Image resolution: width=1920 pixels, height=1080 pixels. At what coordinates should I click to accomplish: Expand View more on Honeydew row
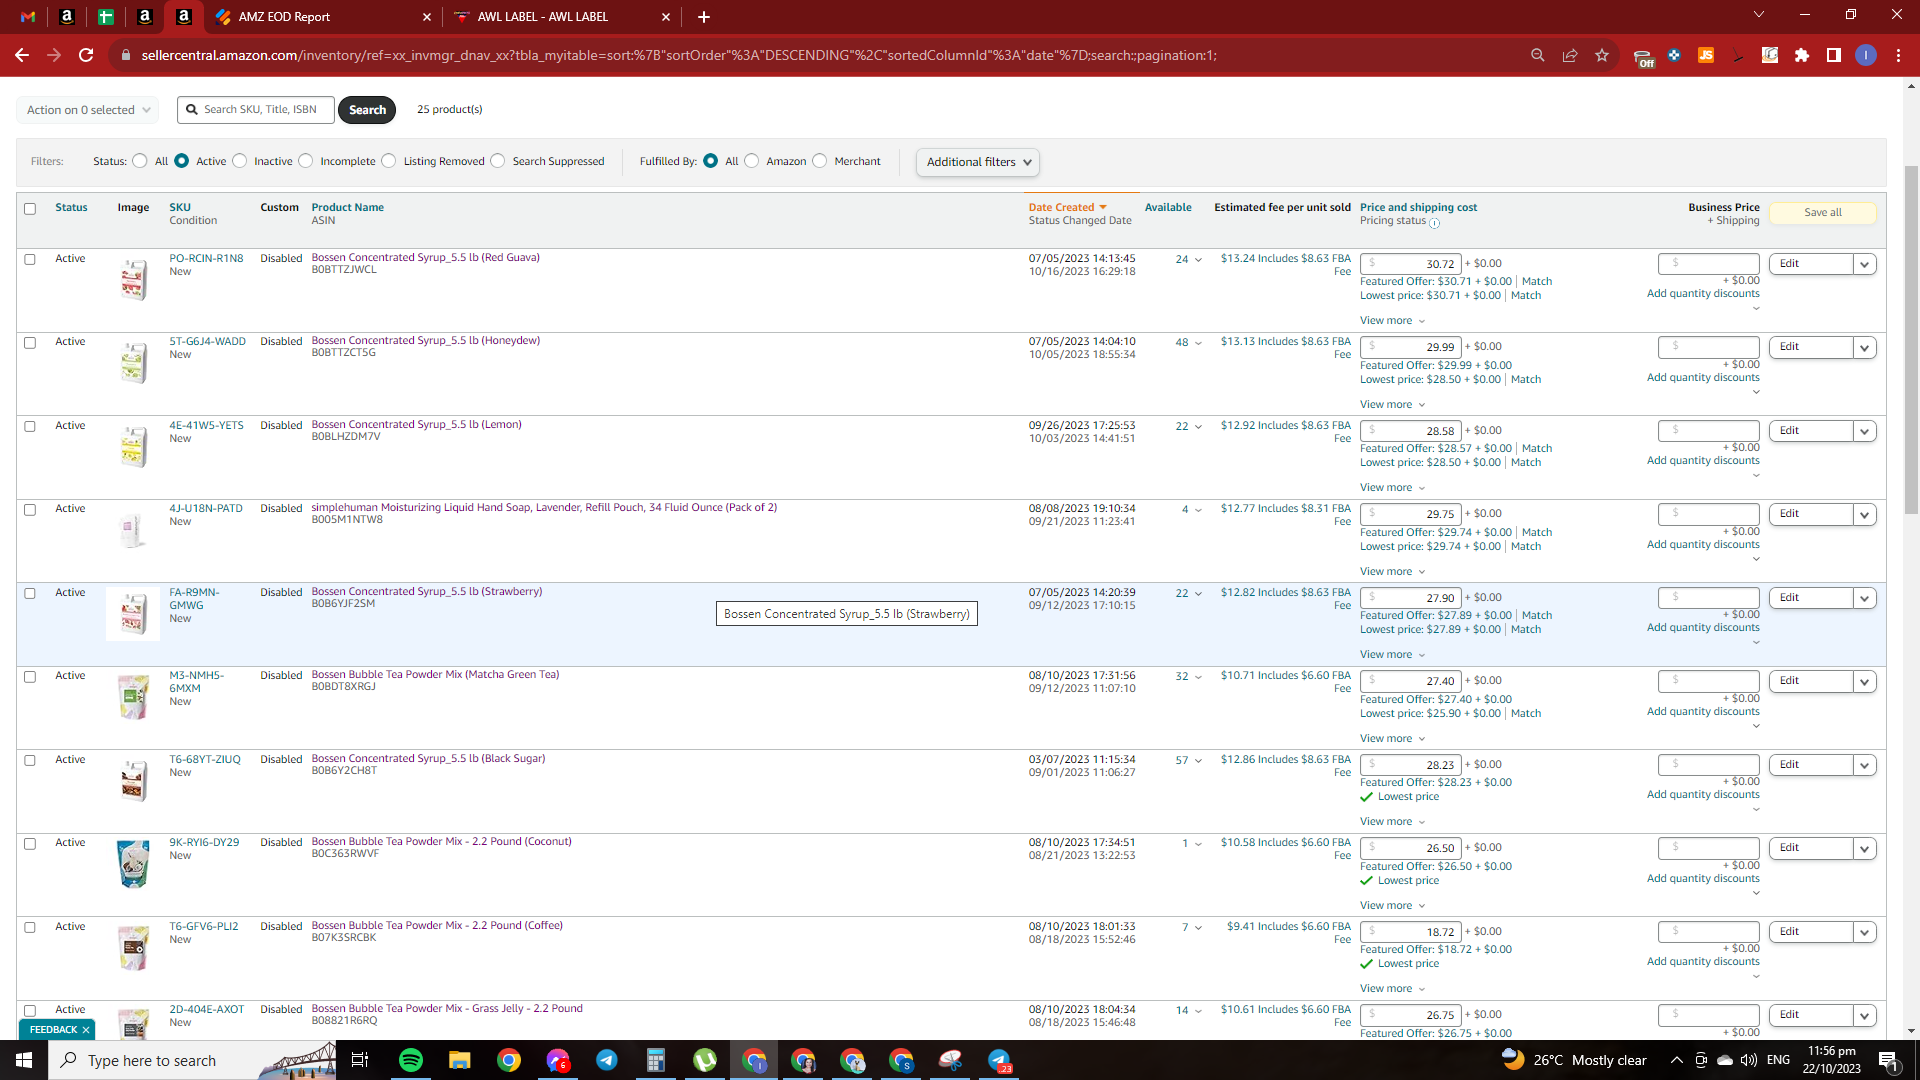tap(1392, 405)
